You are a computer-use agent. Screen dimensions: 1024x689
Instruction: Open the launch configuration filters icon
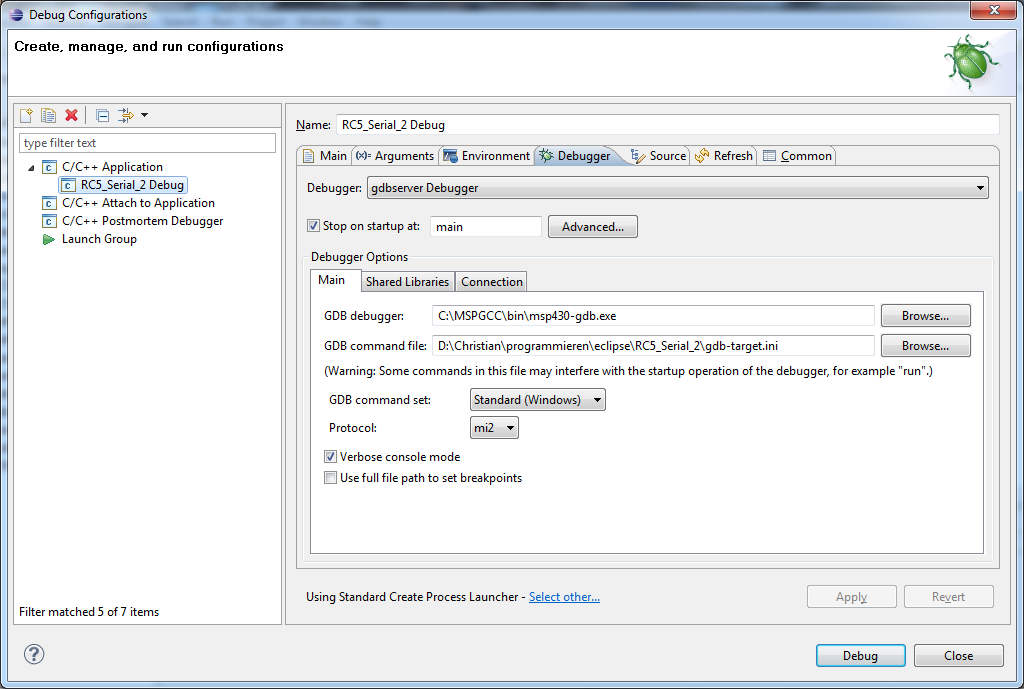click(126, 115)
